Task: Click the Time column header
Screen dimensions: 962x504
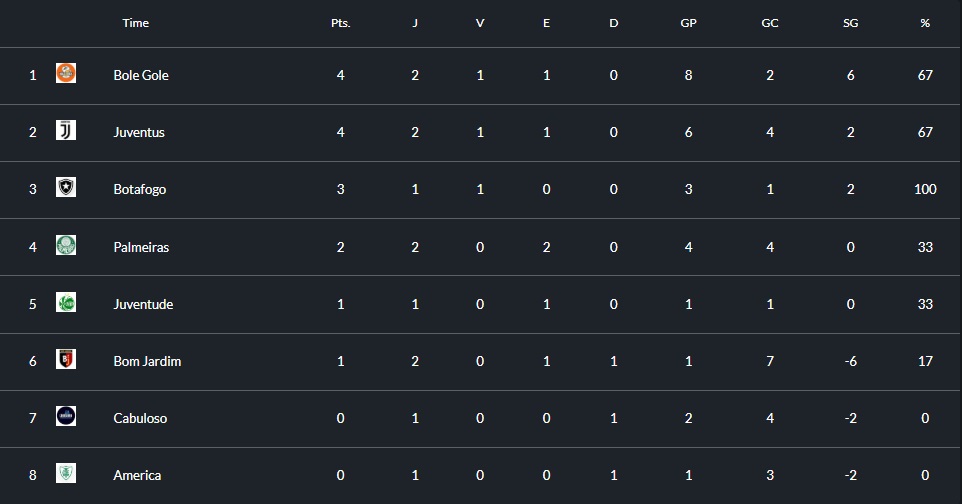Action: click(136, 23)
